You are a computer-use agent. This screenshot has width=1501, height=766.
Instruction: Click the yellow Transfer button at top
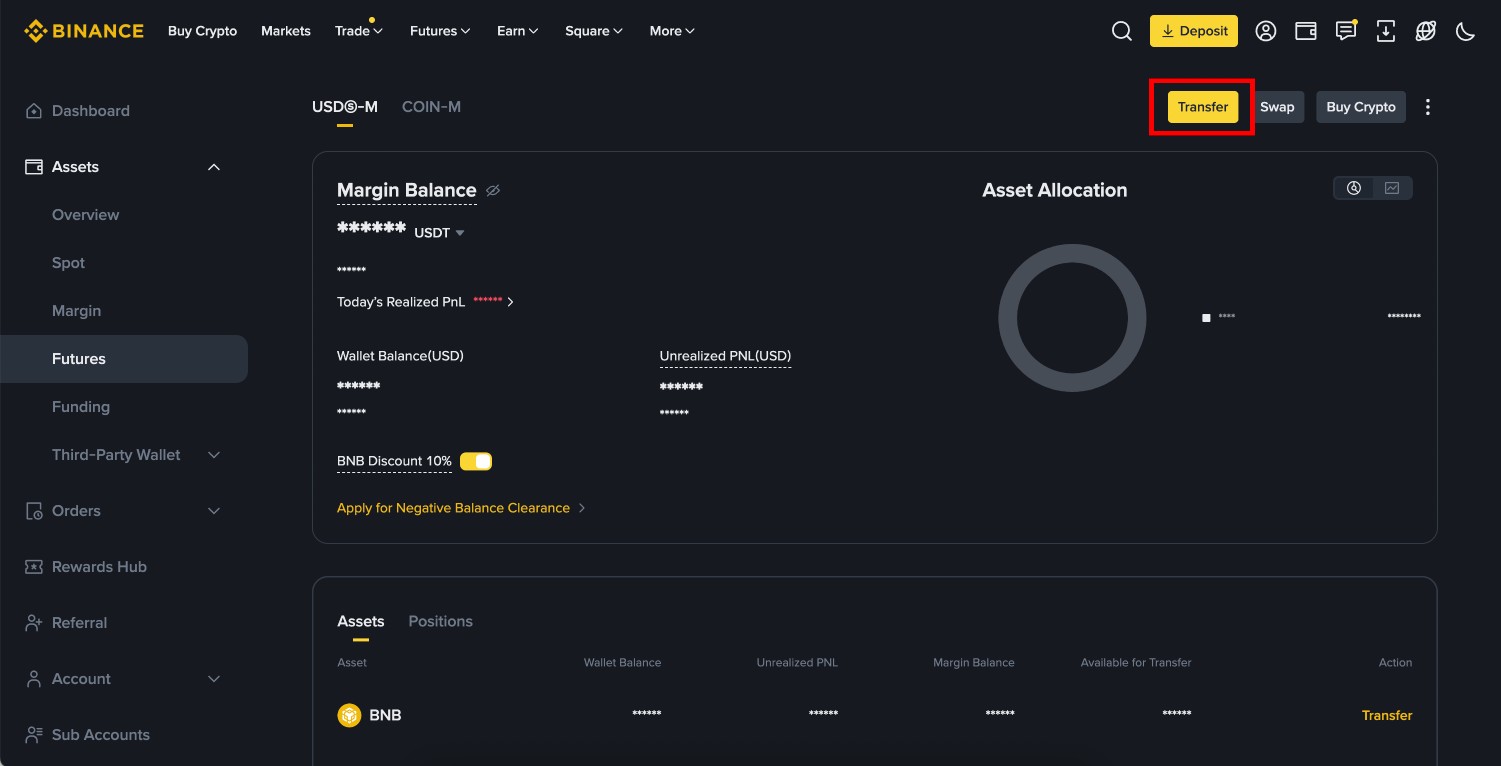pos(1203,107)
